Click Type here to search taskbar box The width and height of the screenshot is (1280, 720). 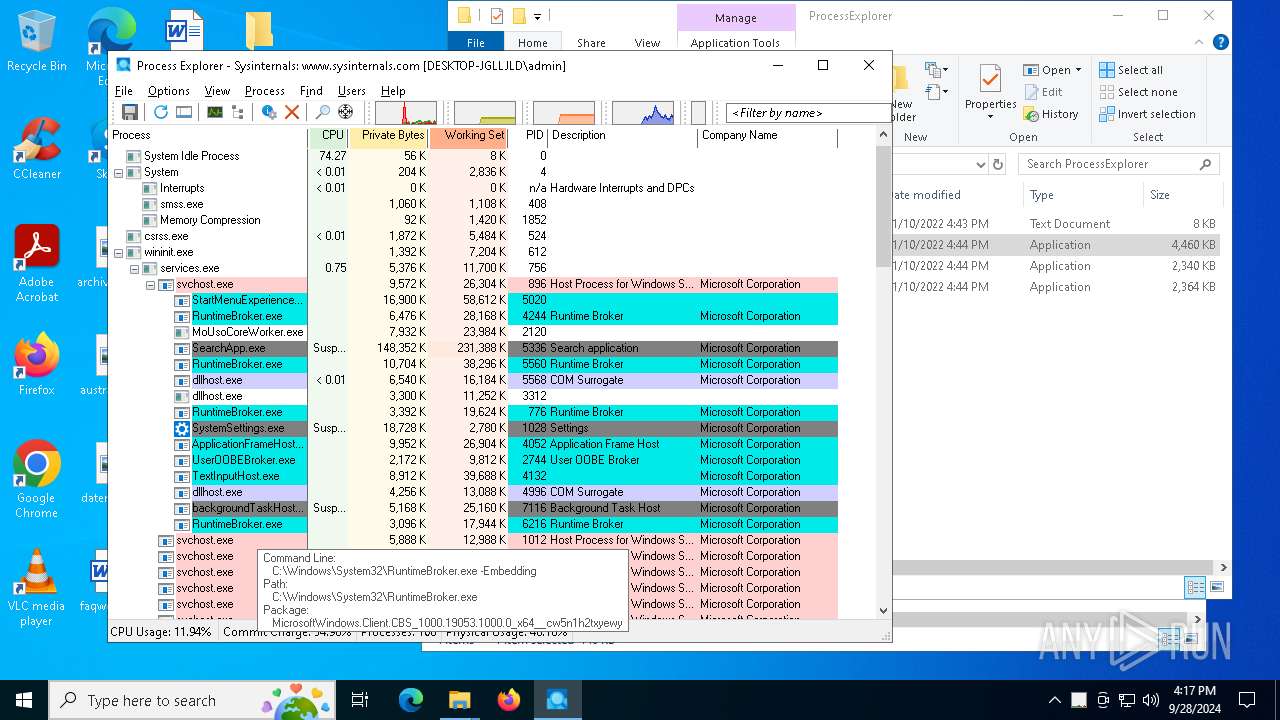[190, 700]
